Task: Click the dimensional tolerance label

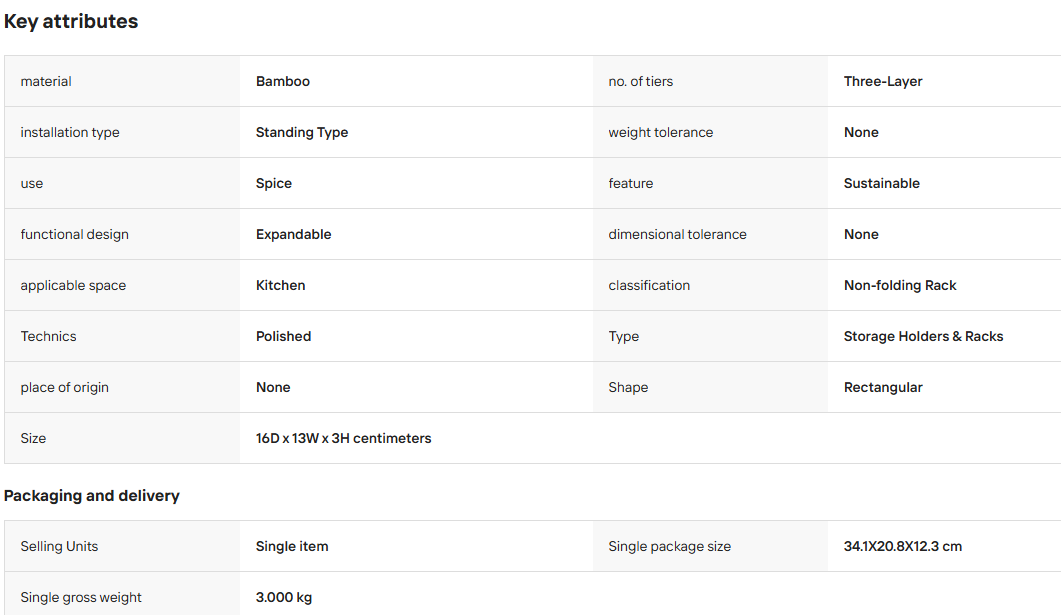Action: 677,234
